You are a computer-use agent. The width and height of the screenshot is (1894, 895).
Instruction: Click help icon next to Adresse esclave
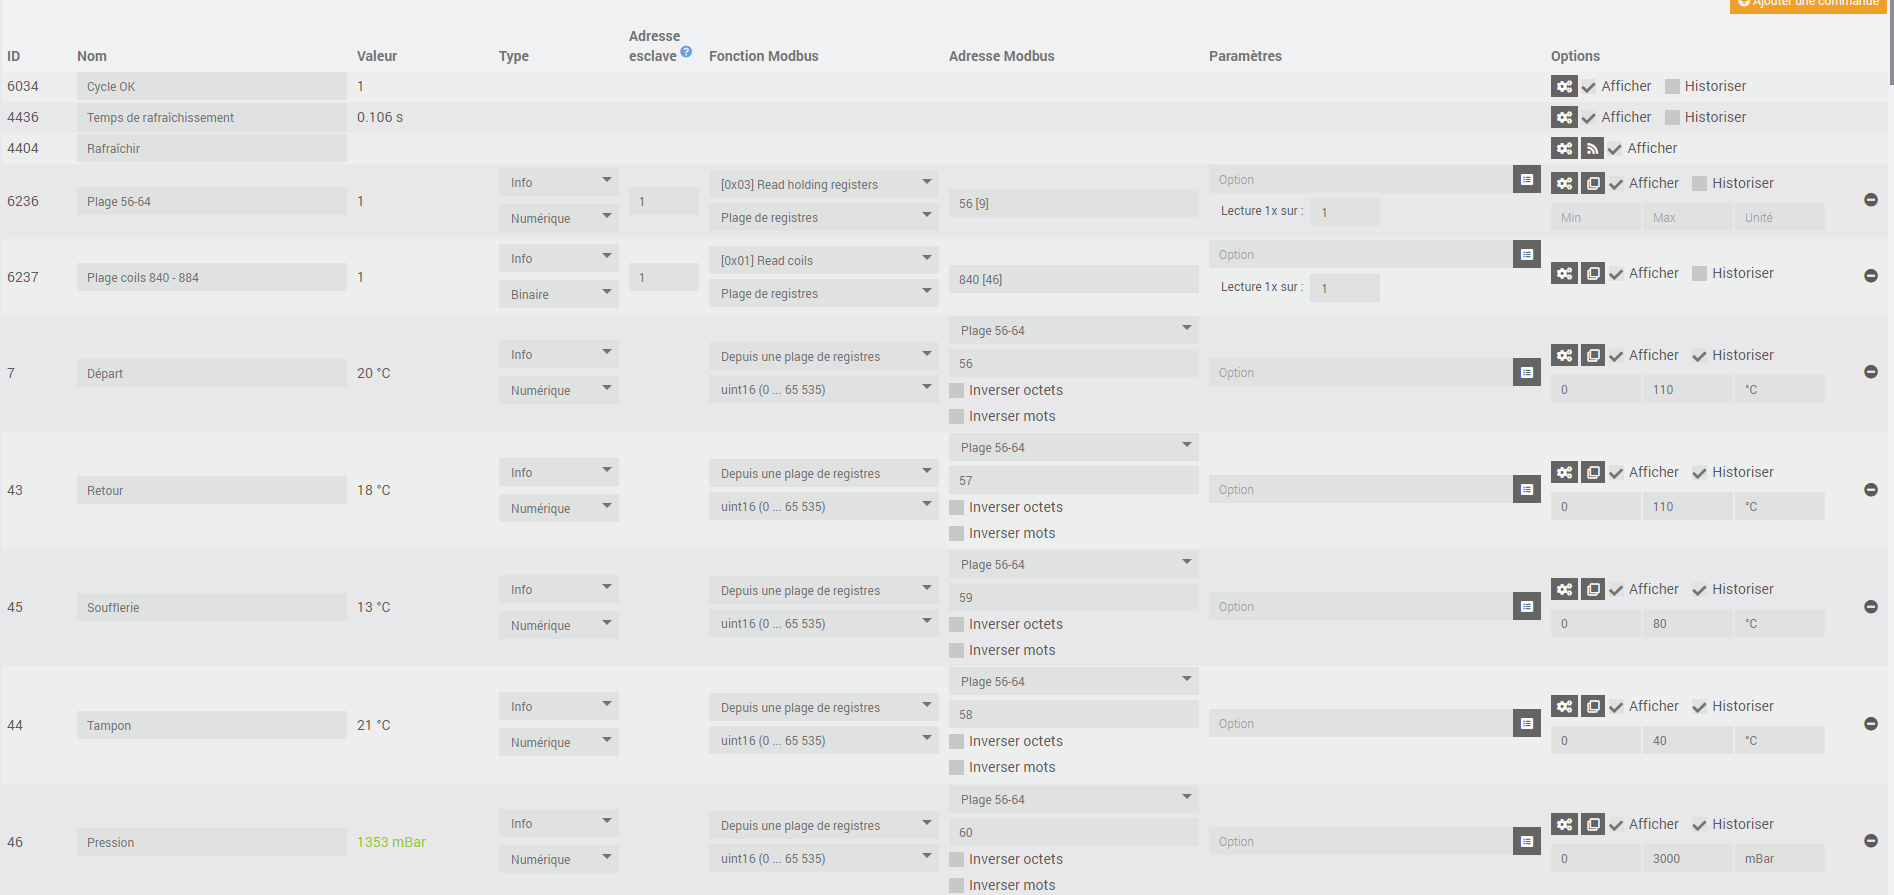click(686, 52)
